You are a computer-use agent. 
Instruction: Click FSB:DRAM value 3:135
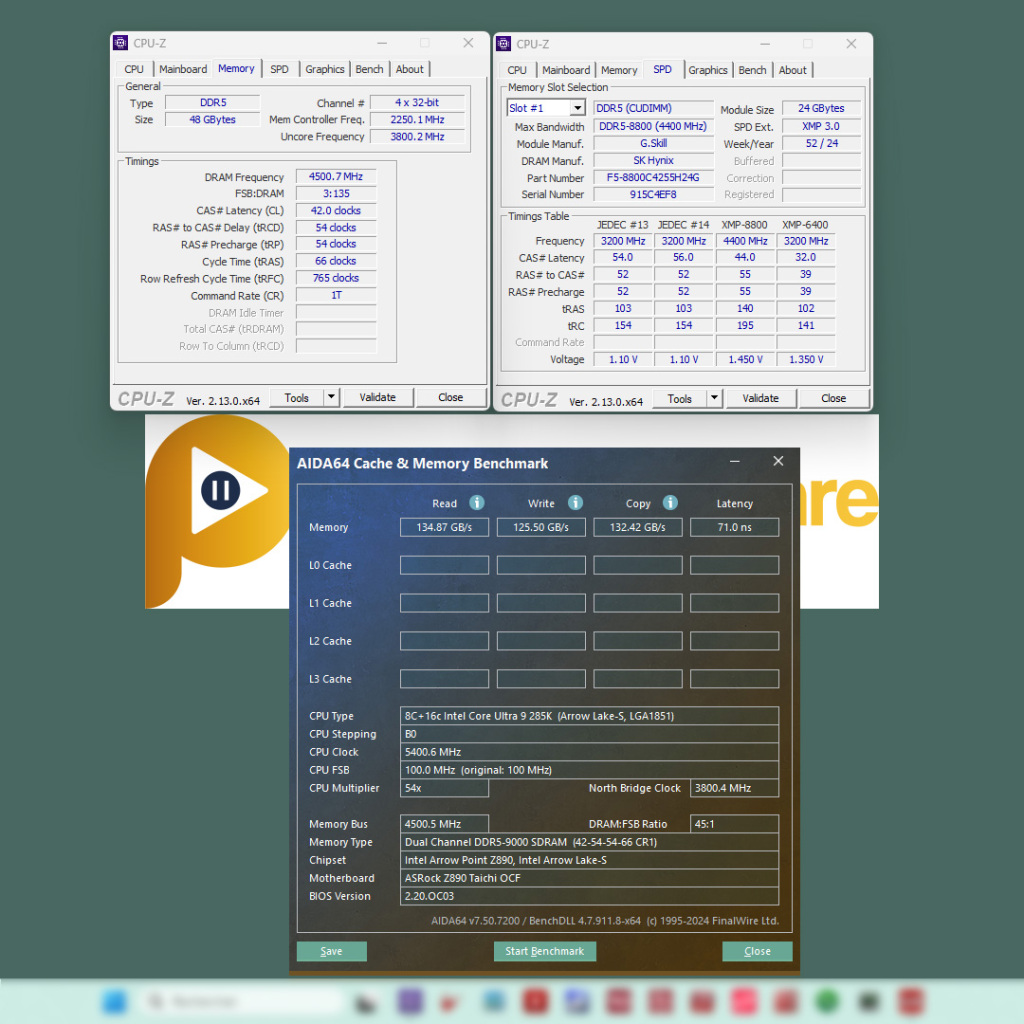336,193
